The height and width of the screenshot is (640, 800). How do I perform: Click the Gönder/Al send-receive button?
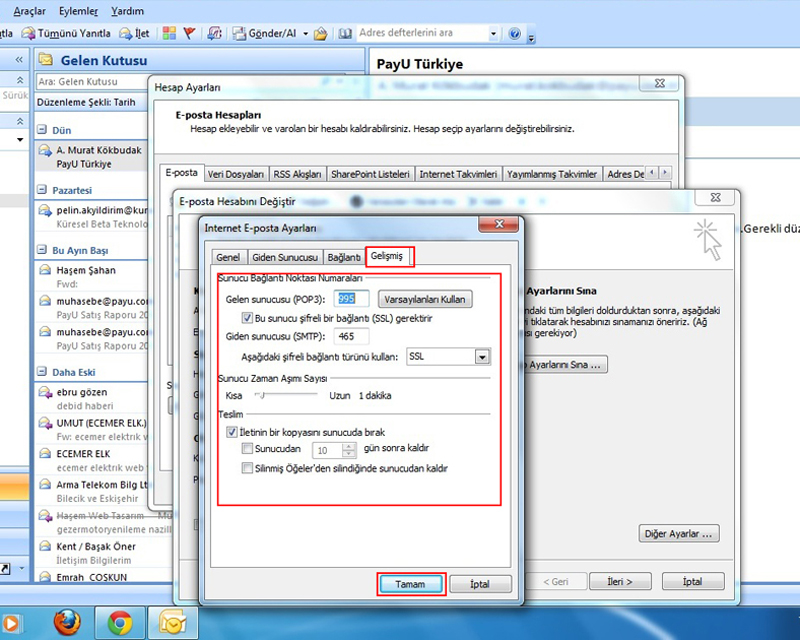[265, 33]
